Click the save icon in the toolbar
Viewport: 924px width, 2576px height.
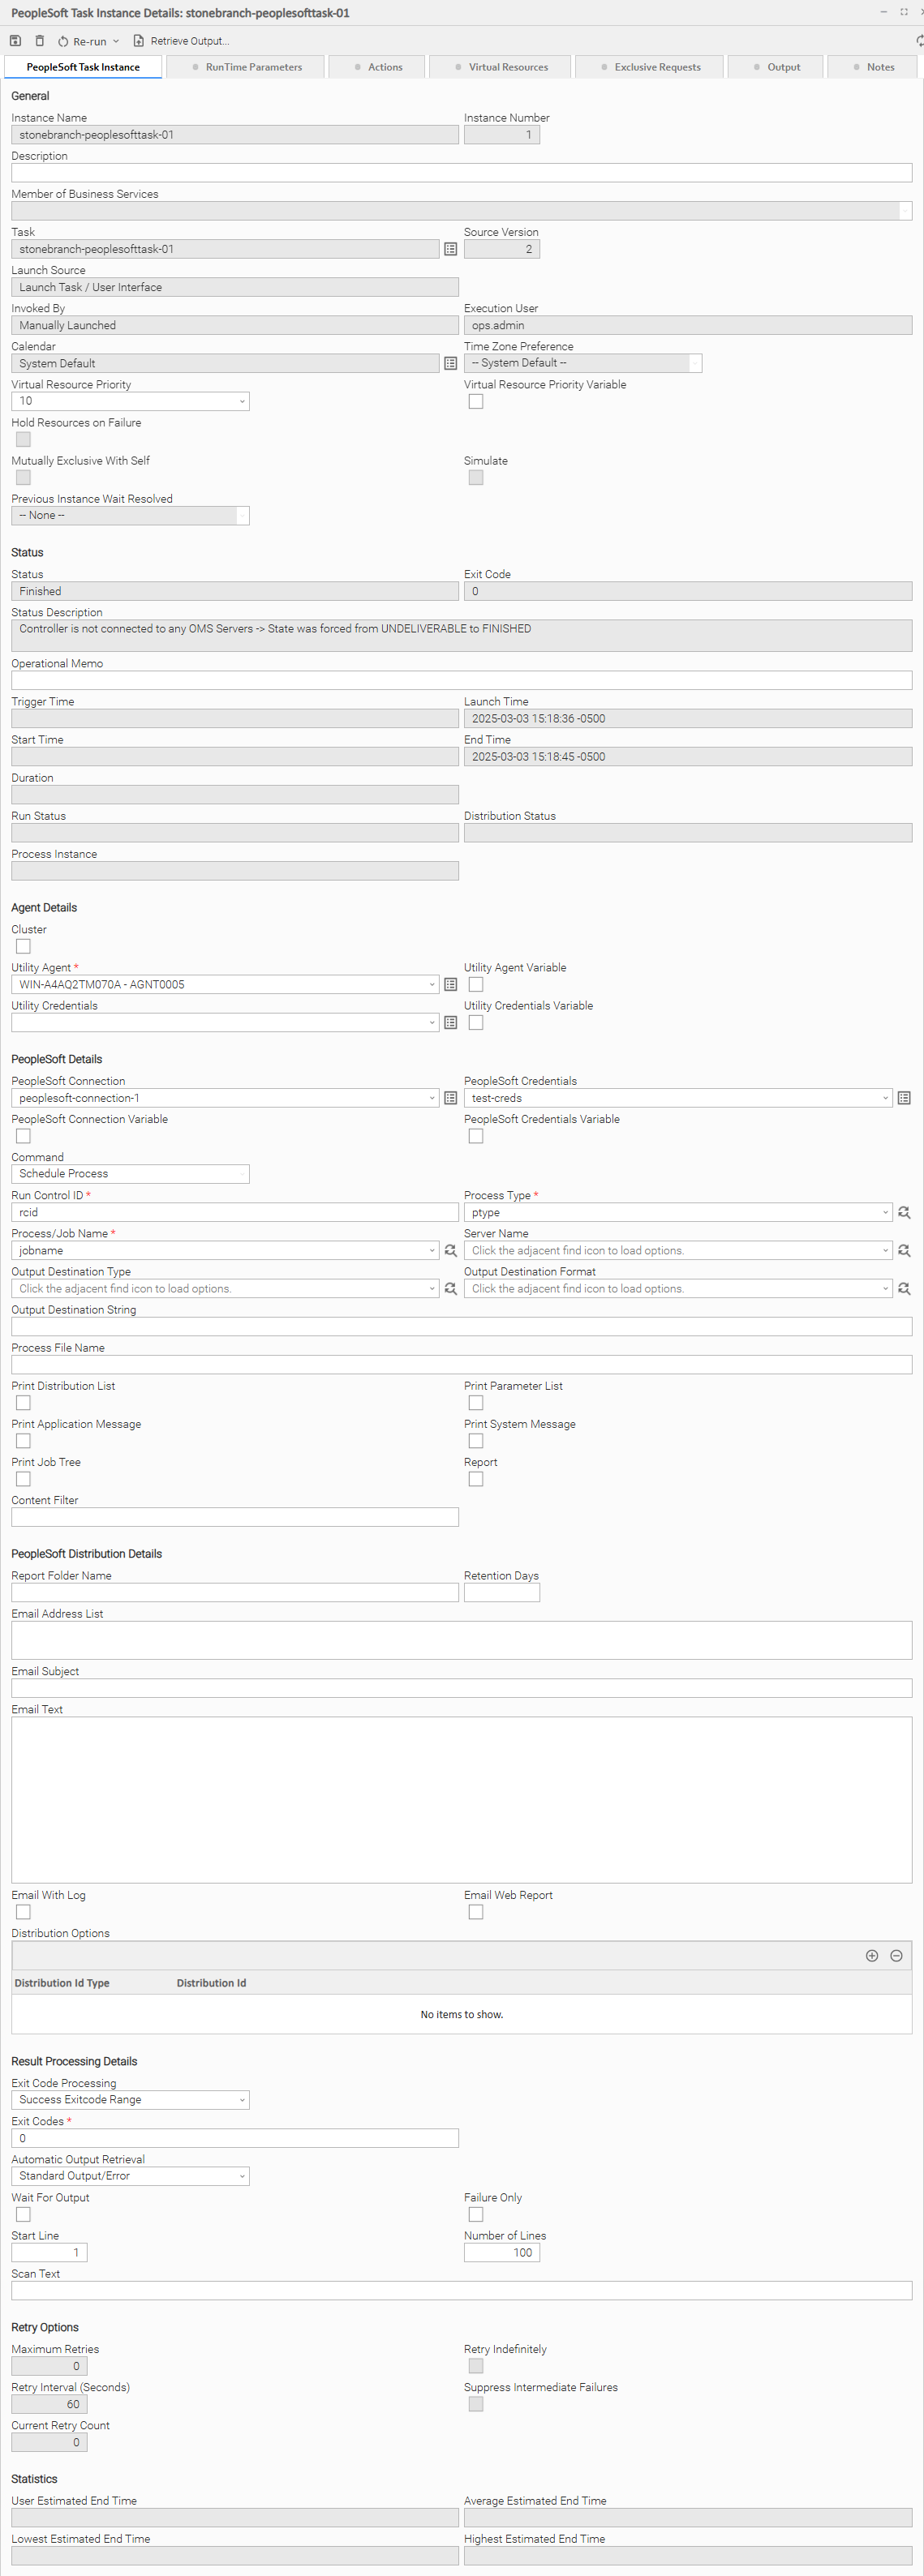point(15,41)
